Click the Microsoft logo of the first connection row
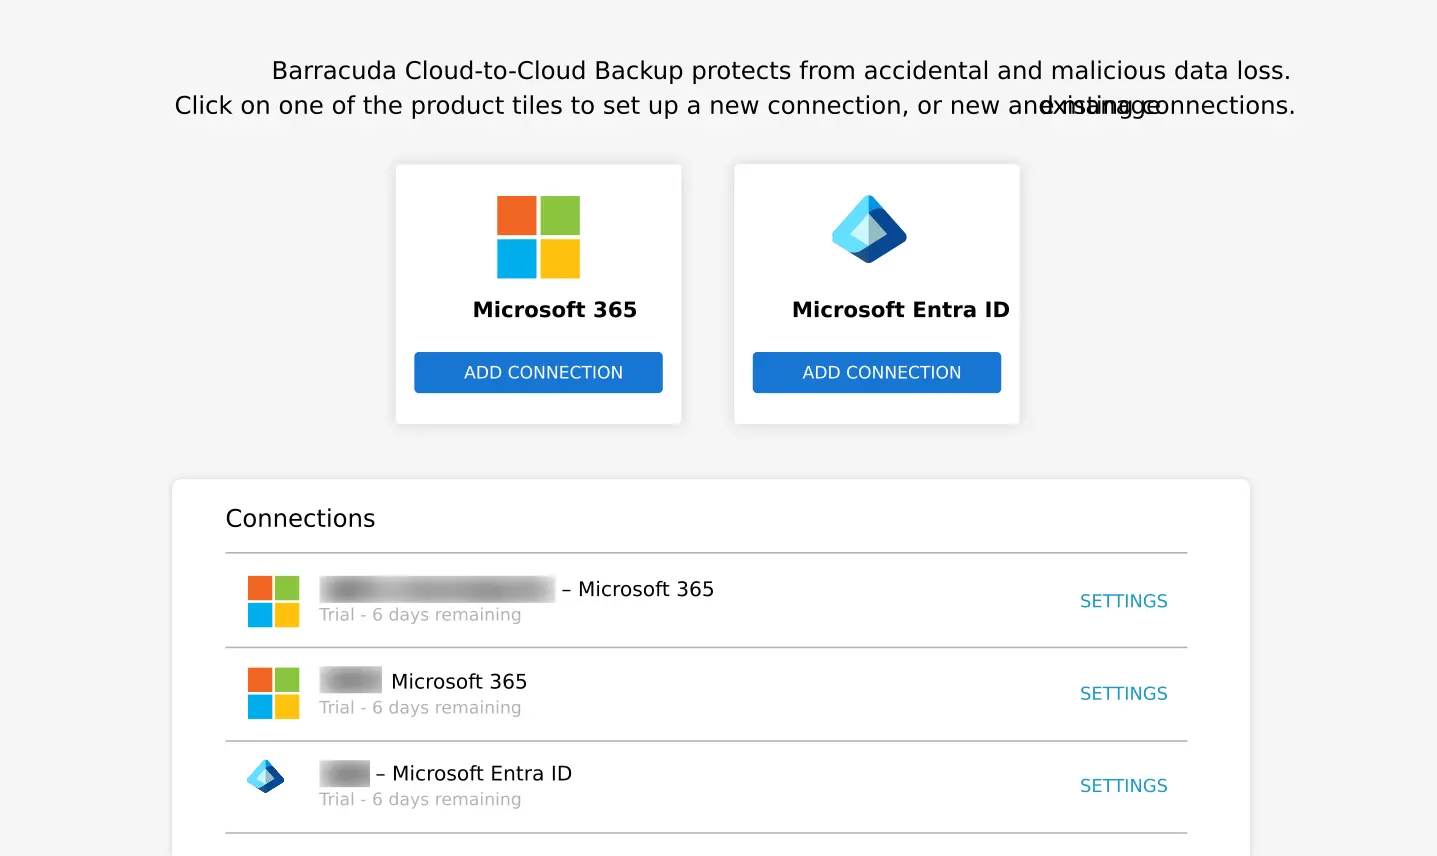 [273, 601]
